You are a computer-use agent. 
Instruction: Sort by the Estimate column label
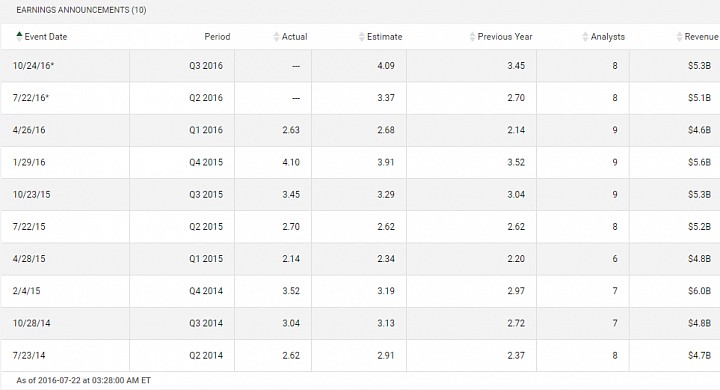(x=384, y=37)
